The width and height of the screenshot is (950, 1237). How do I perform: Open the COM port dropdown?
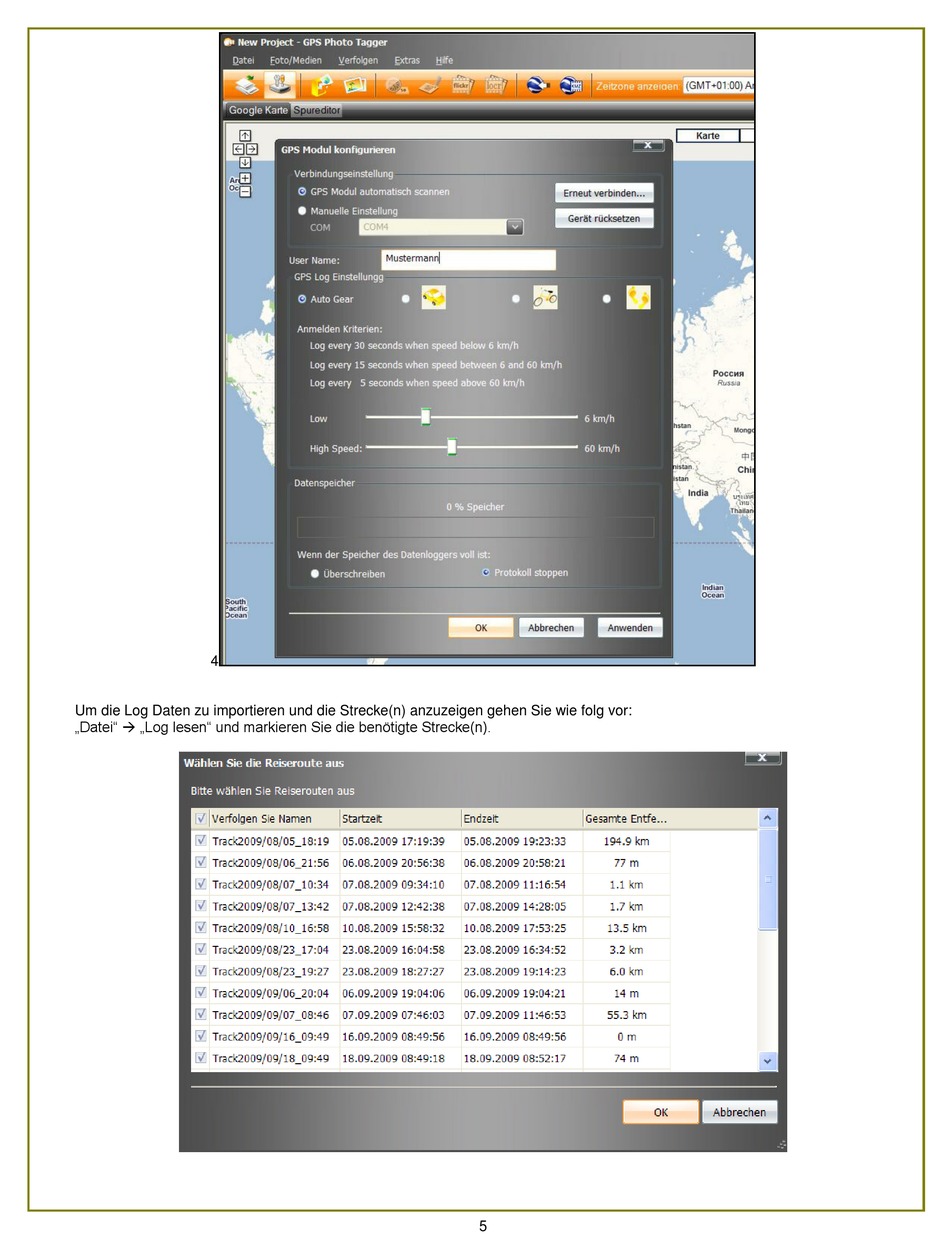coord(515,227)
